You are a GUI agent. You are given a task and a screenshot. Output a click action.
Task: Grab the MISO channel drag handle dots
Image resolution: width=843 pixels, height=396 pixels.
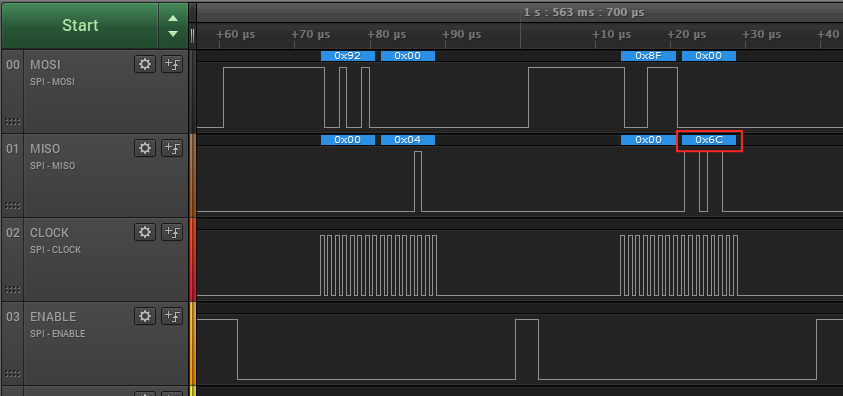(x=12, y=205)
